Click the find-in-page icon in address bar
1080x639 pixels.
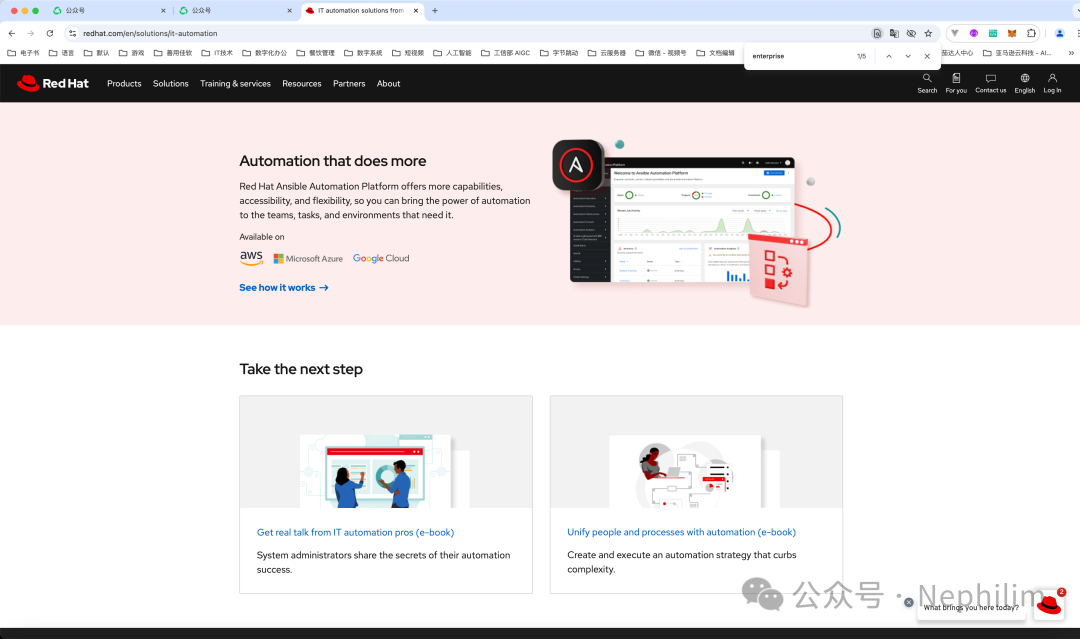click(877, 33)
